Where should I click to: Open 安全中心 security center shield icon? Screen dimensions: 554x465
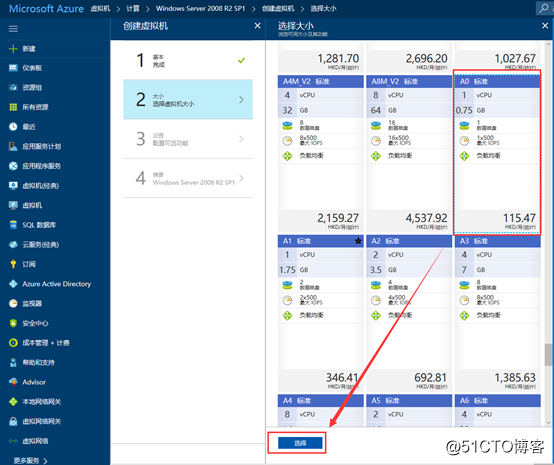tap(13, 323)
